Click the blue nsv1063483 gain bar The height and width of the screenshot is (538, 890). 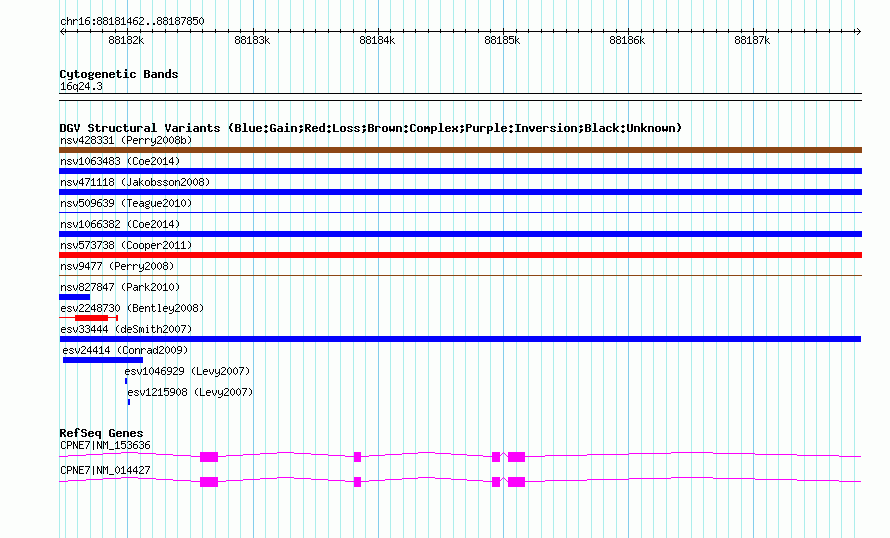(460, 171)
